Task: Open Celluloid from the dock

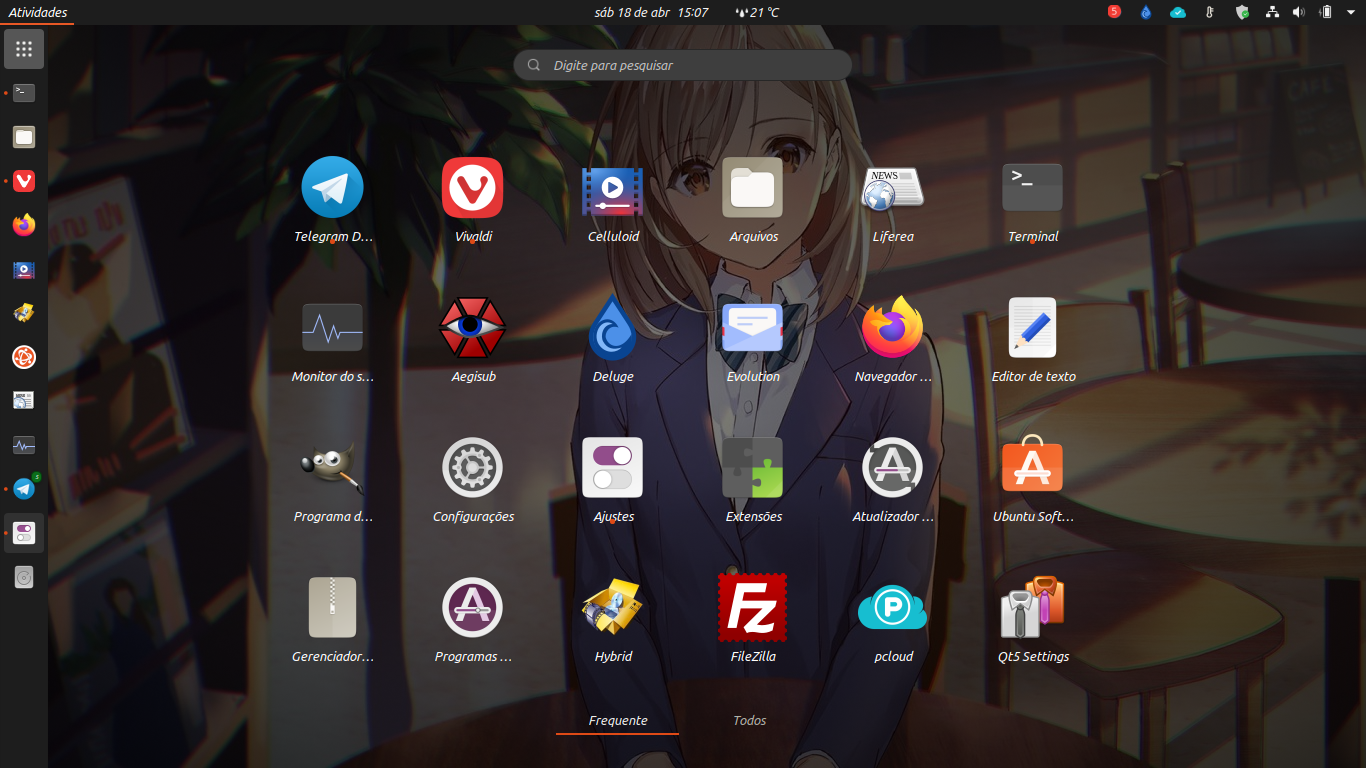Action: click(24, 269)
